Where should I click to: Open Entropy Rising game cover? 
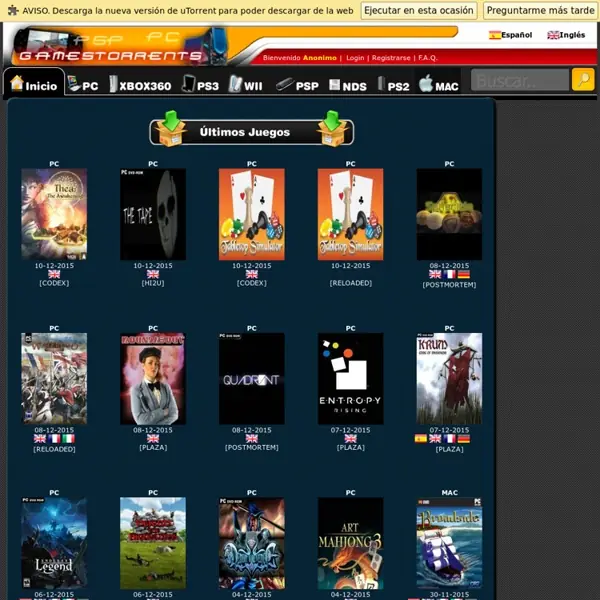click(x=350, y=378)
